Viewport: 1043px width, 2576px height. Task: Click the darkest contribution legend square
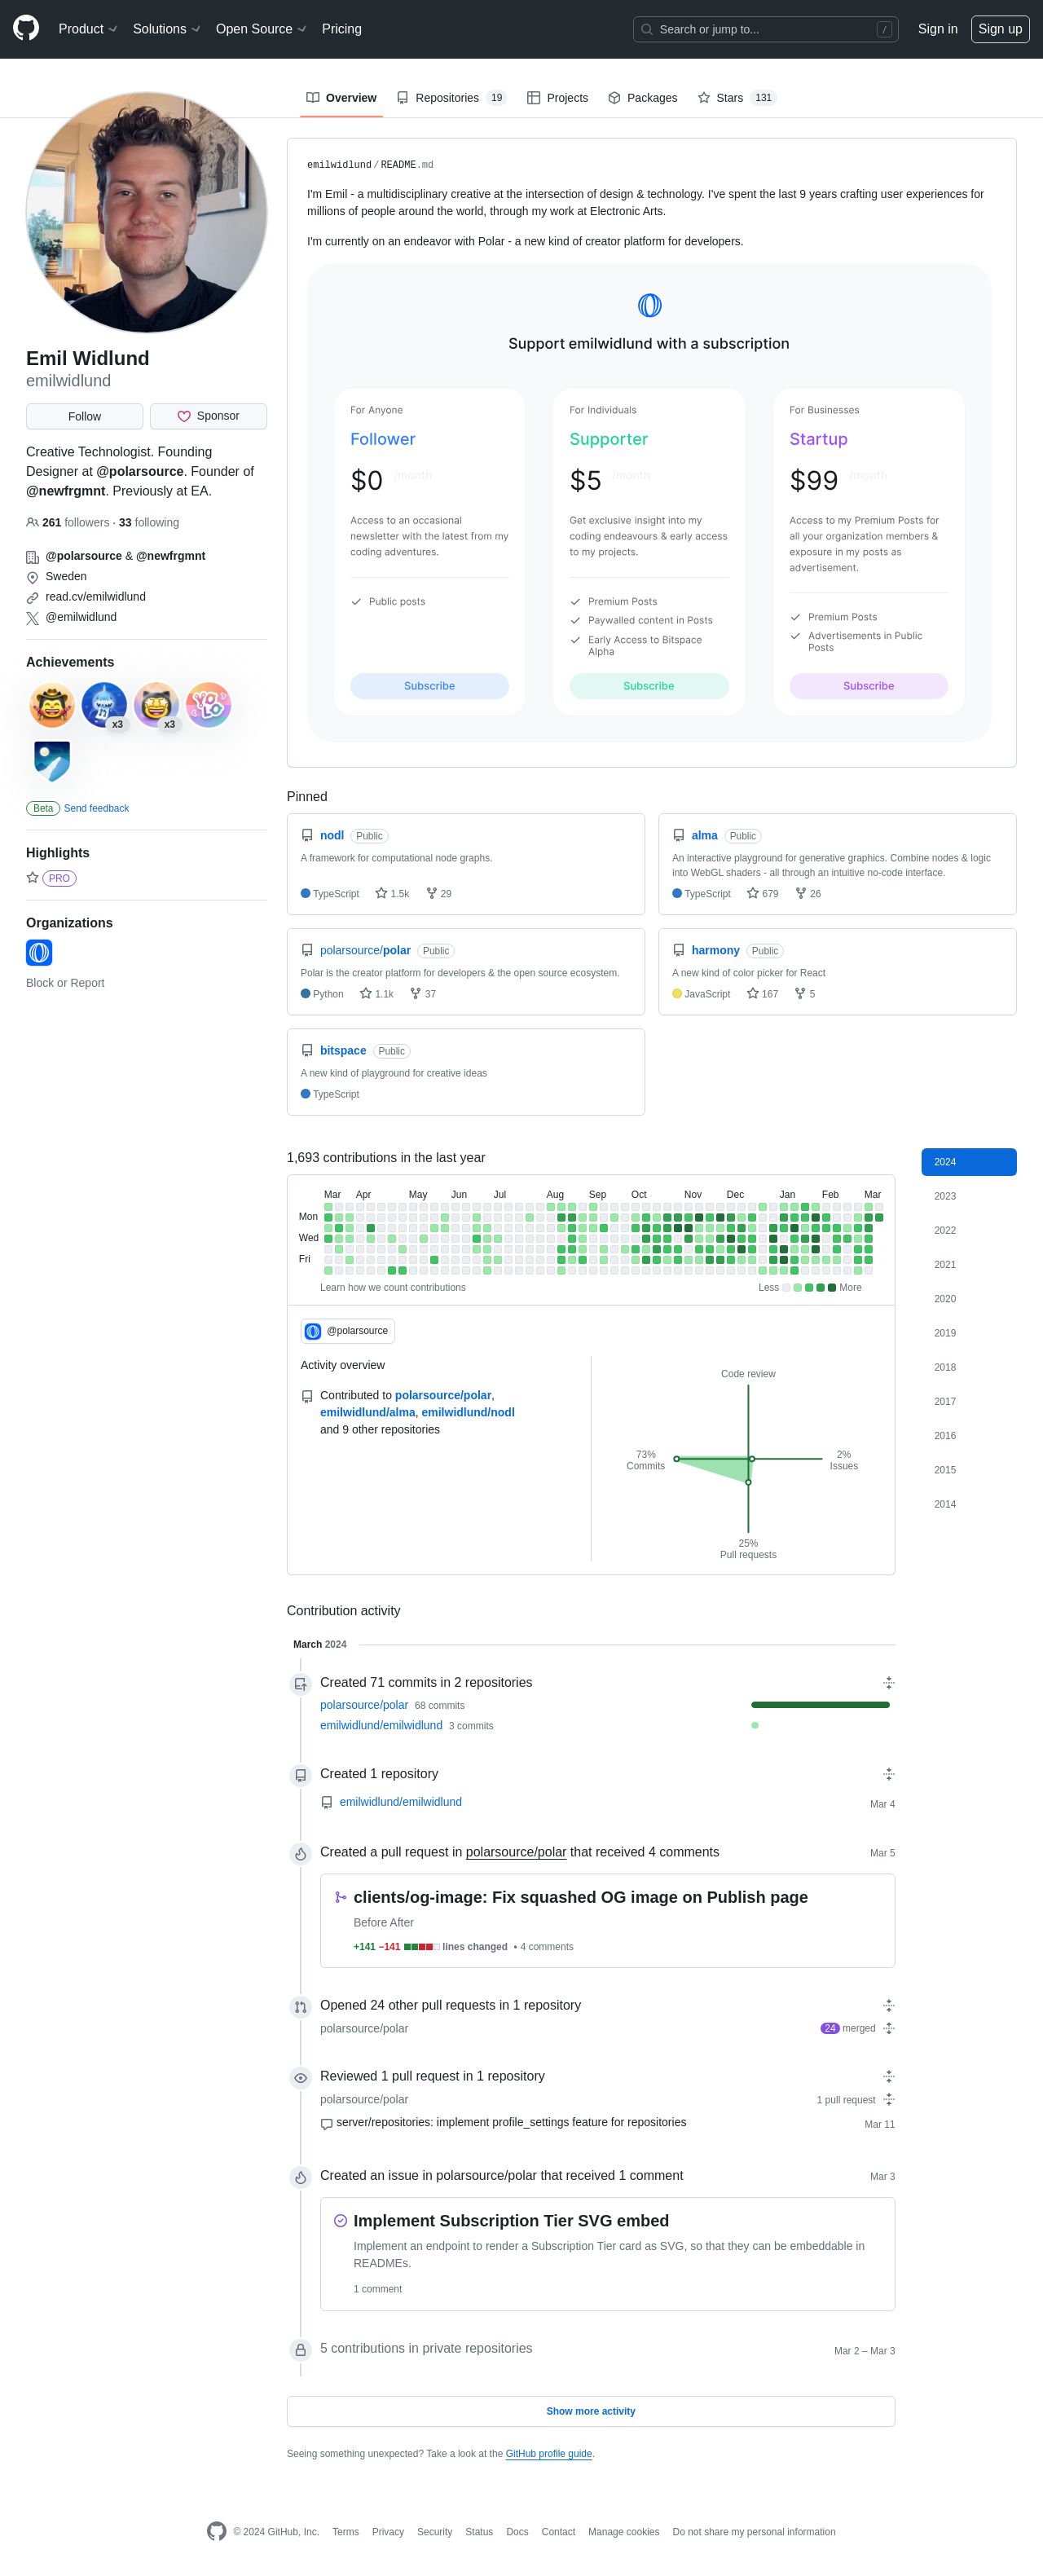(831, 1287)
